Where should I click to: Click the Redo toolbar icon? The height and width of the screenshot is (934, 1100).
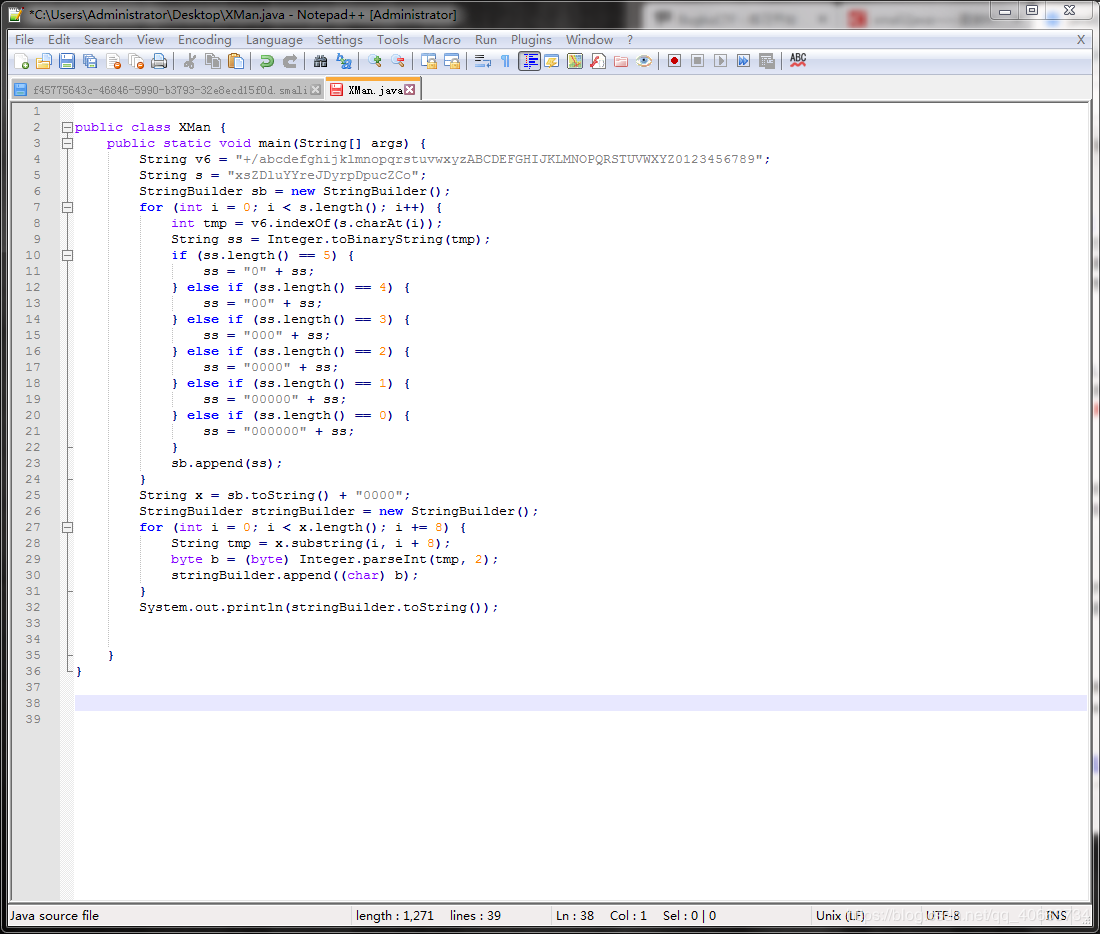pos(290,61)
